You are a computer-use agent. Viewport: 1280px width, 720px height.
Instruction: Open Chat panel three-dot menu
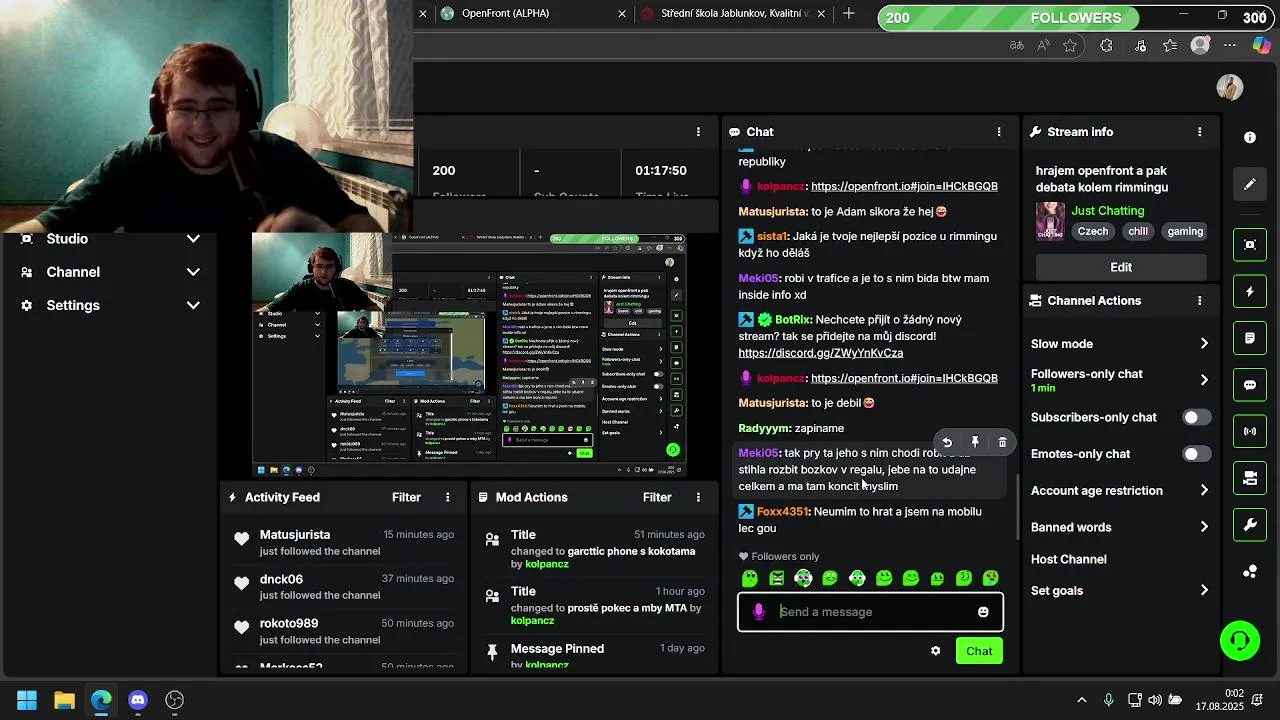998,132
